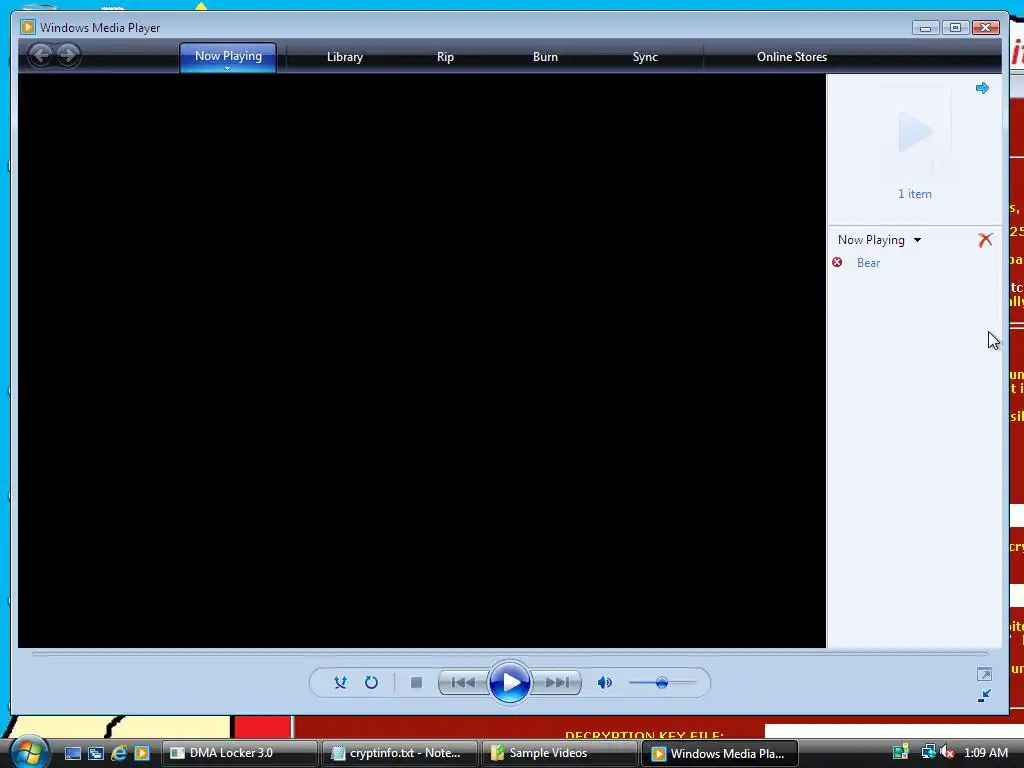Switch to full screen view icon
The image size is (1024, 768).
984,674
